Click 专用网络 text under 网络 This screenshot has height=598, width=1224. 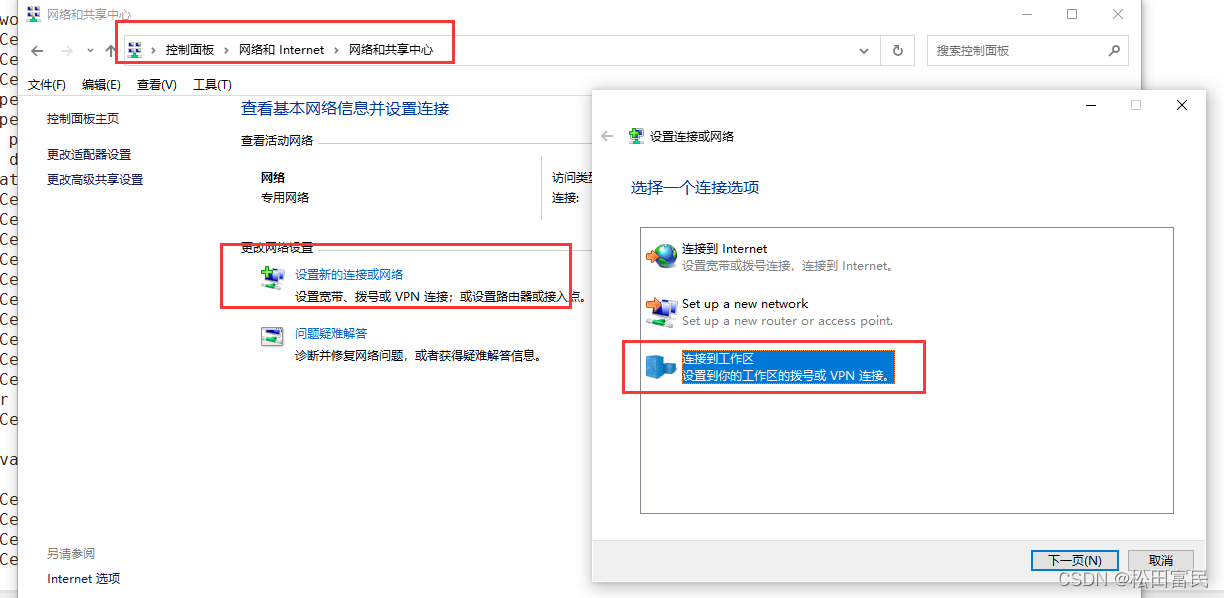(x=285, y=198)
